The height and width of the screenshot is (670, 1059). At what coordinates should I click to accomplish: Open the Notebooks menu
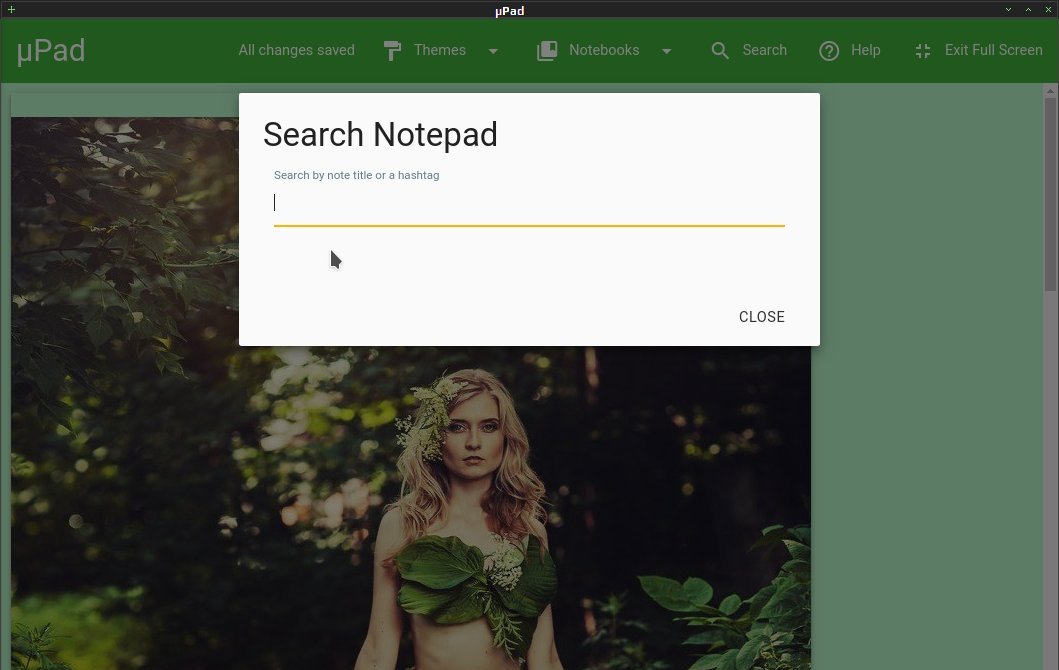pos(604,50)
